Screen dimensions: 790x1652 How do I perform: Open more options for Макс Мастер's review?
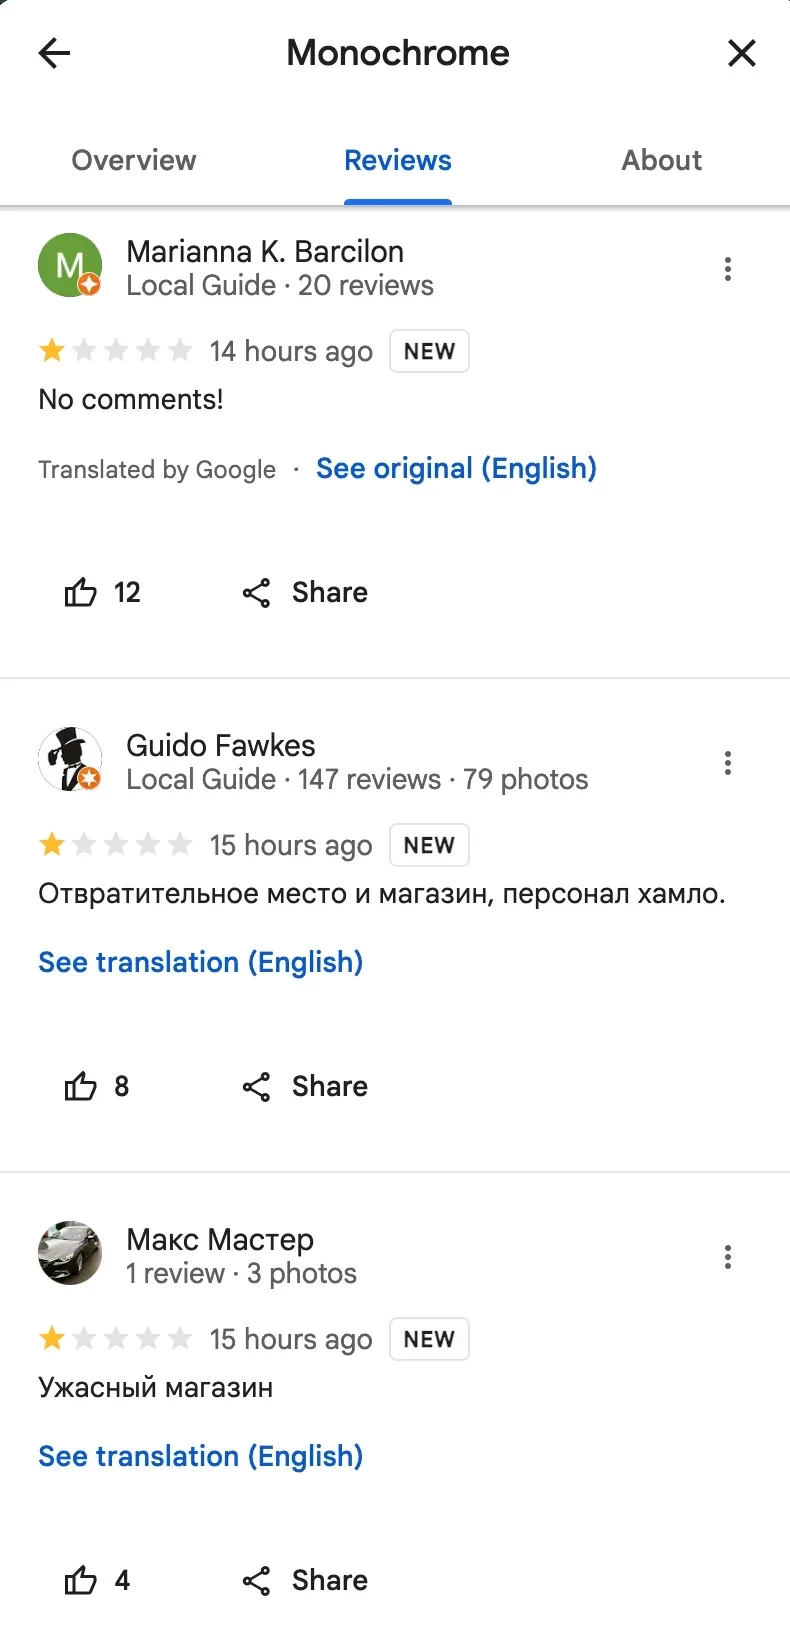(x=728, y=1257)
